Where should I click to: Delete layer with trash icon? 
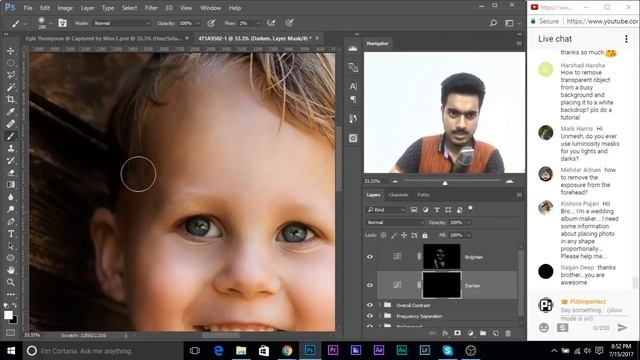(508, 333)
